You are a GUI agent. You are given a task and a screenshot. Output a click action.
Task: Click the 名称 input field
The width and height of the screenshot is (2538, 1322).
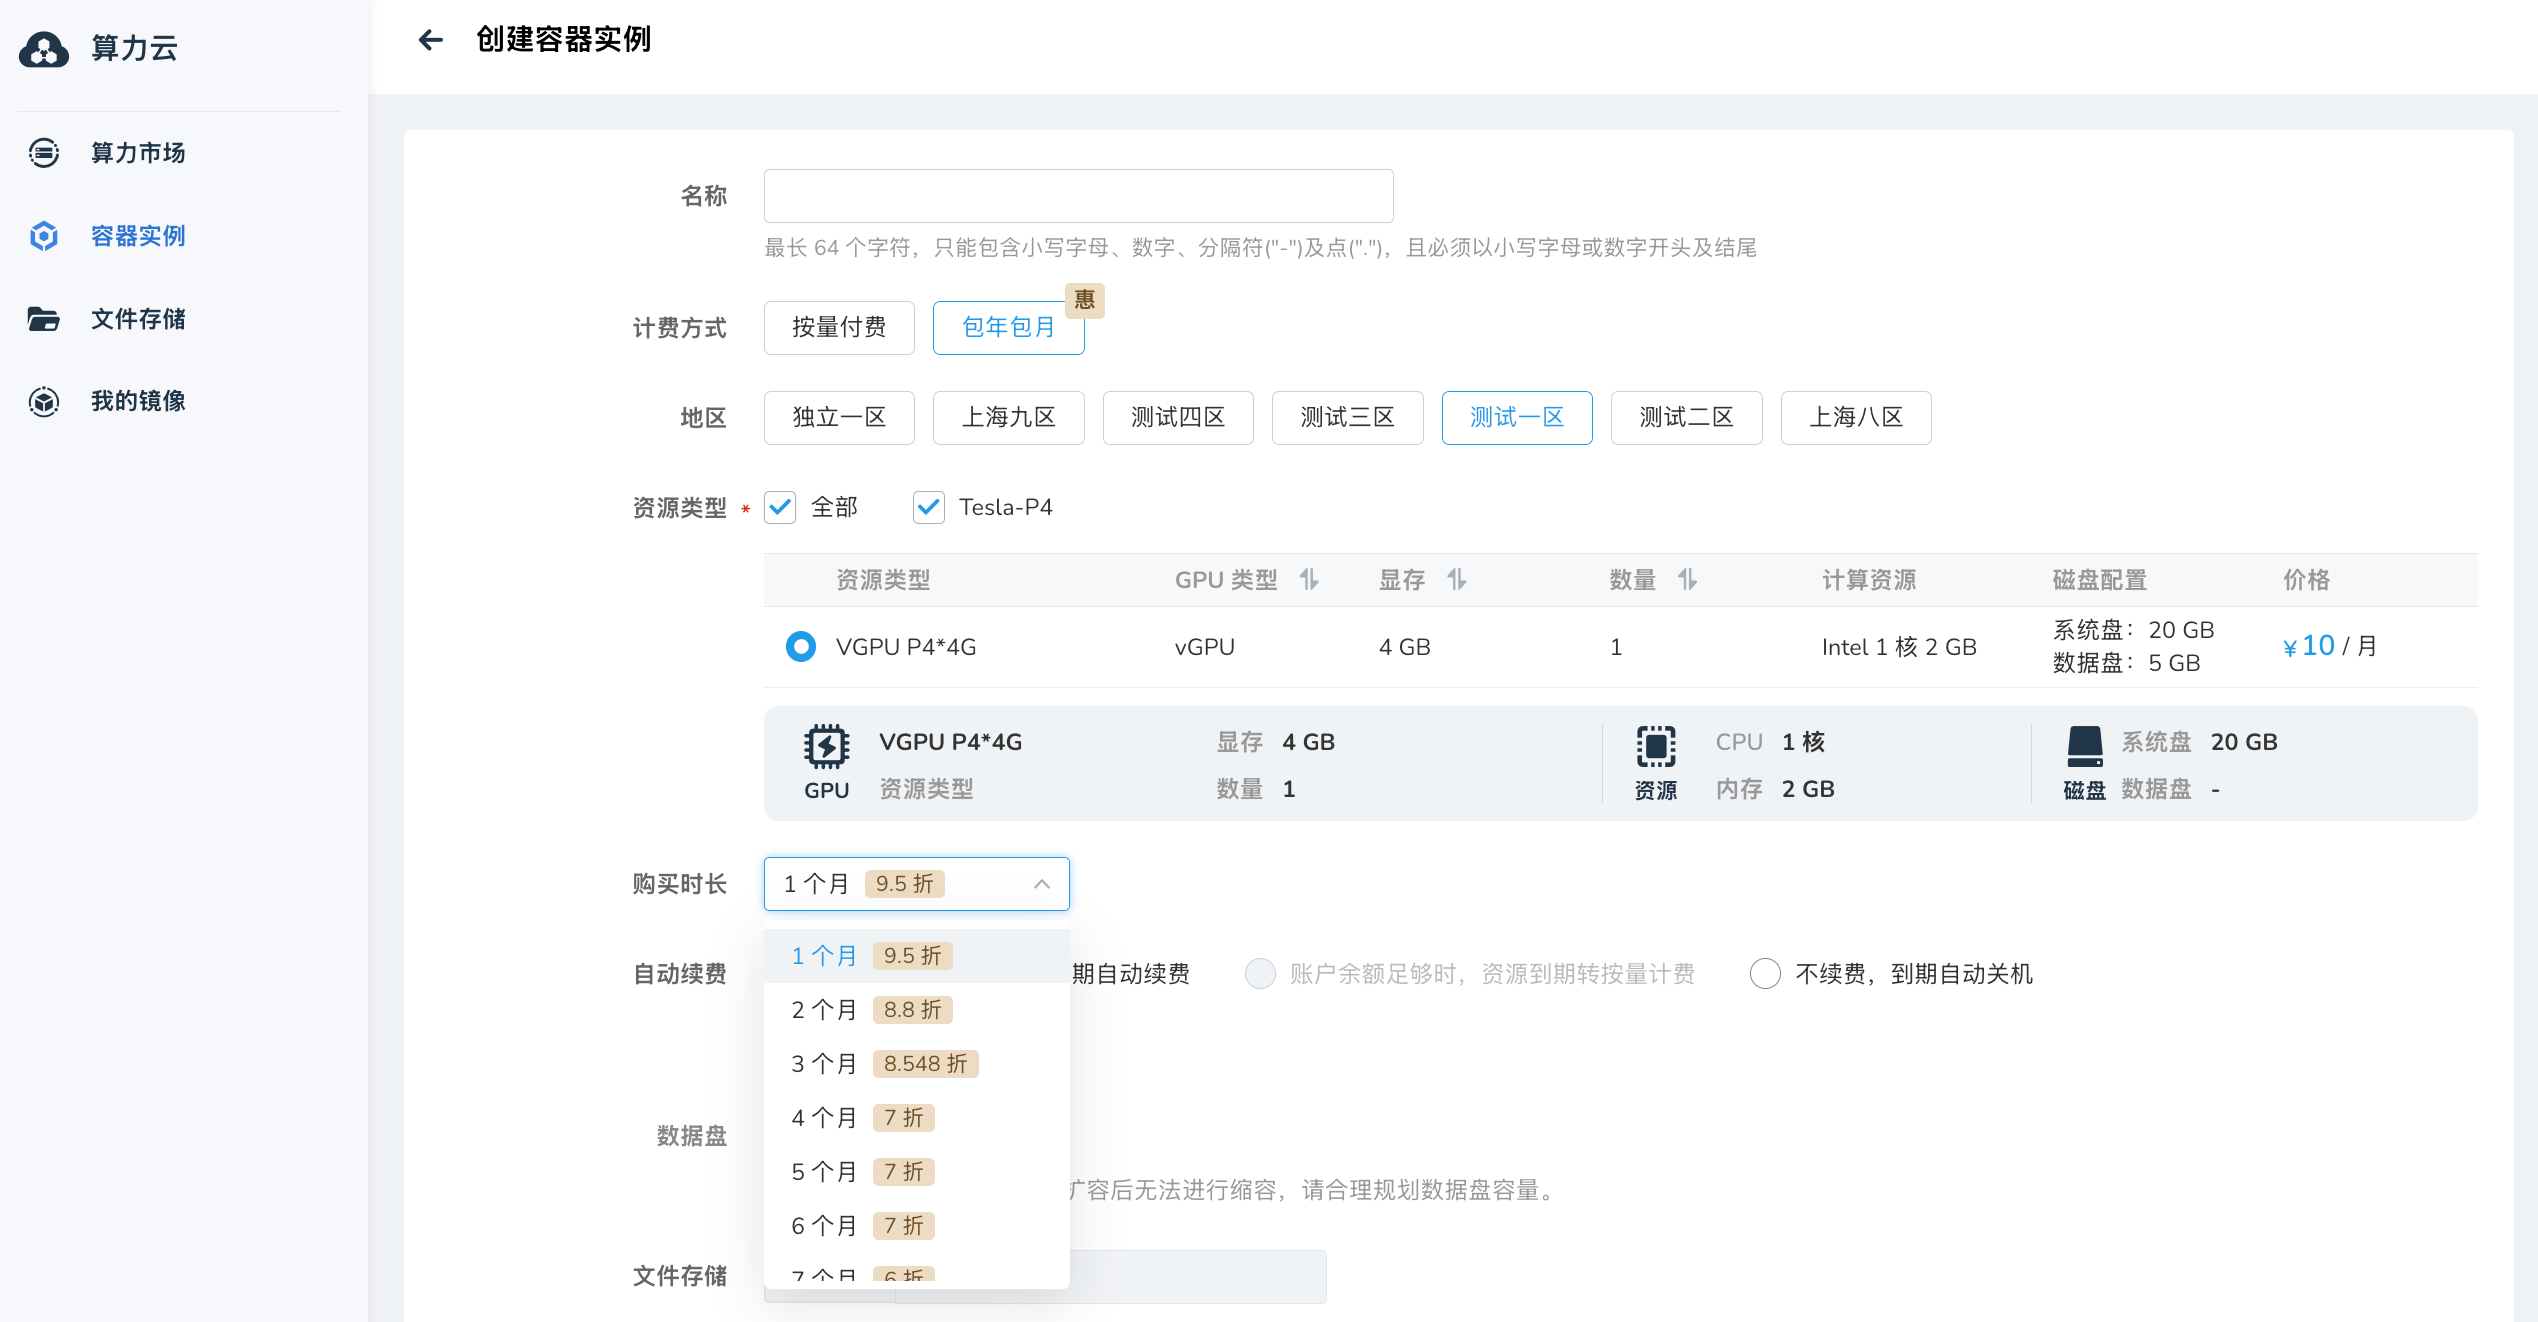[x=1078, y=195]
